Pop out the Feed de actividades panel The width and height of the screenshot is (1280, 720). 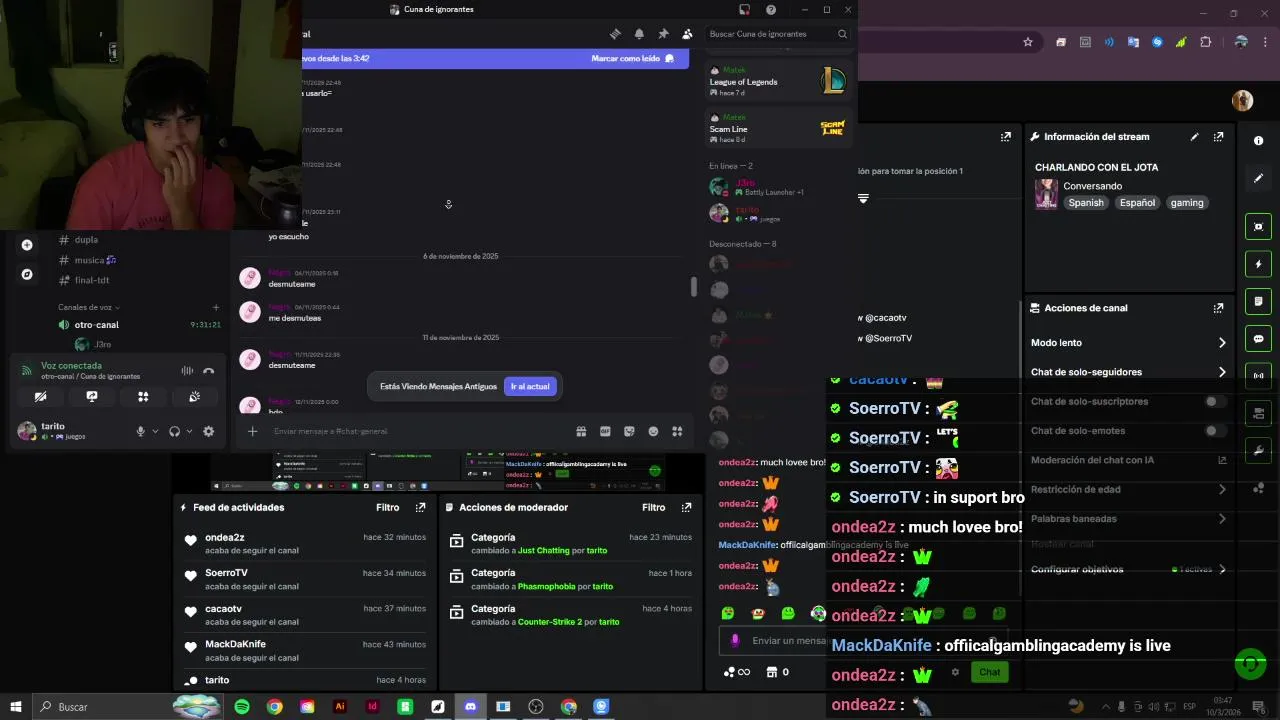pyautogui.click(x=420, y=508)
